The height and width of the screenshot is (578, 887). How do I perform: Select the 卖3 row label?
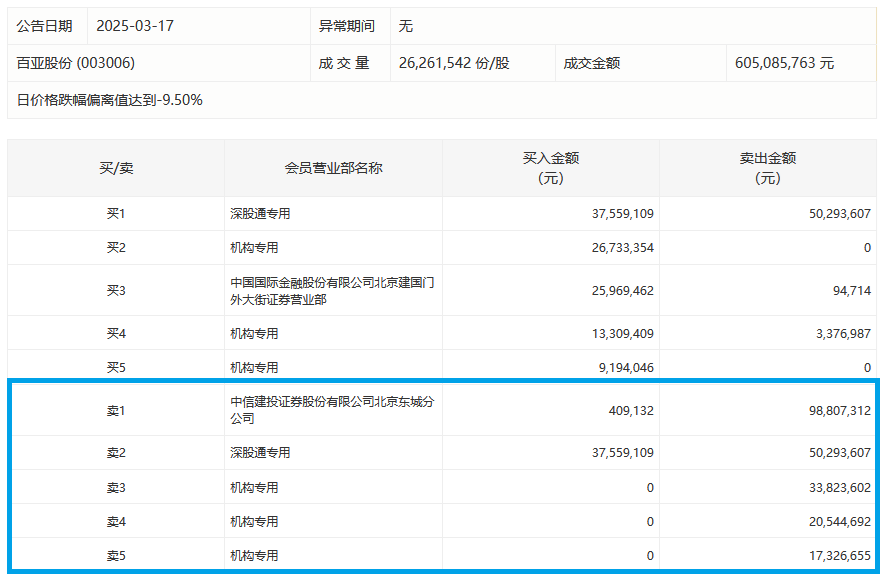click(x=117, y=488)
